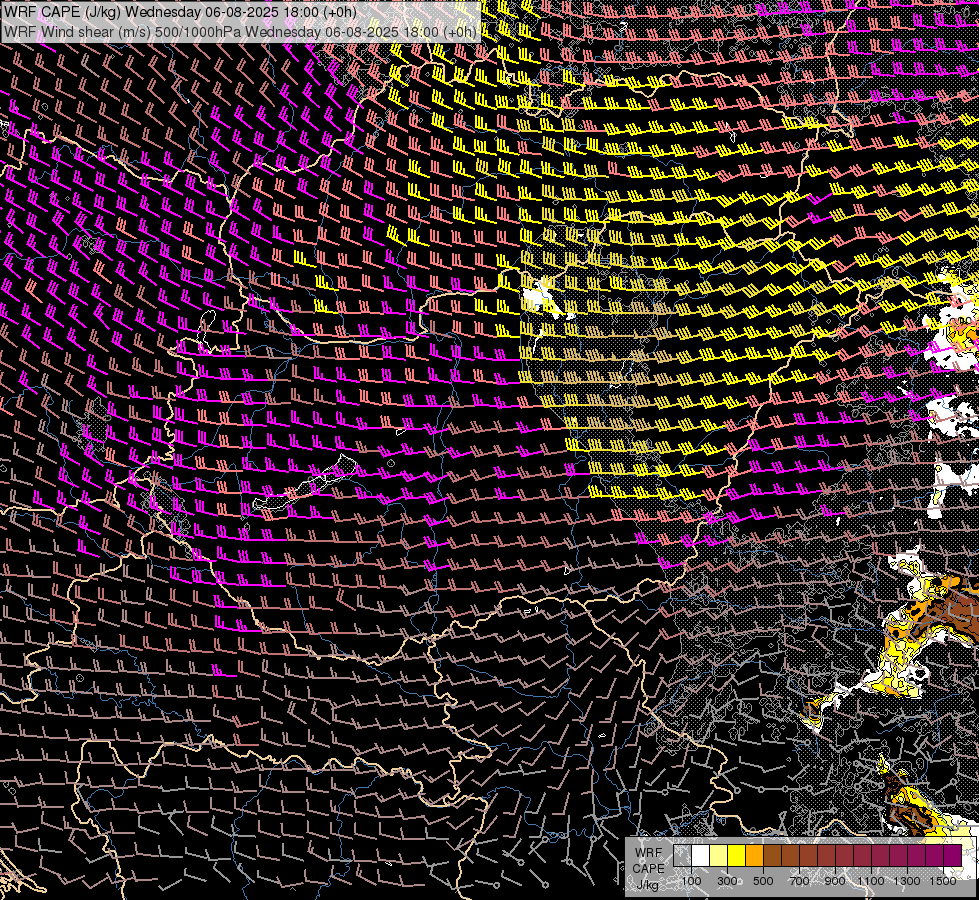This screenshot has height=900, width=979.
Task: Select the bright yellow CAPE legend swatch
Action: pos(737,855)
